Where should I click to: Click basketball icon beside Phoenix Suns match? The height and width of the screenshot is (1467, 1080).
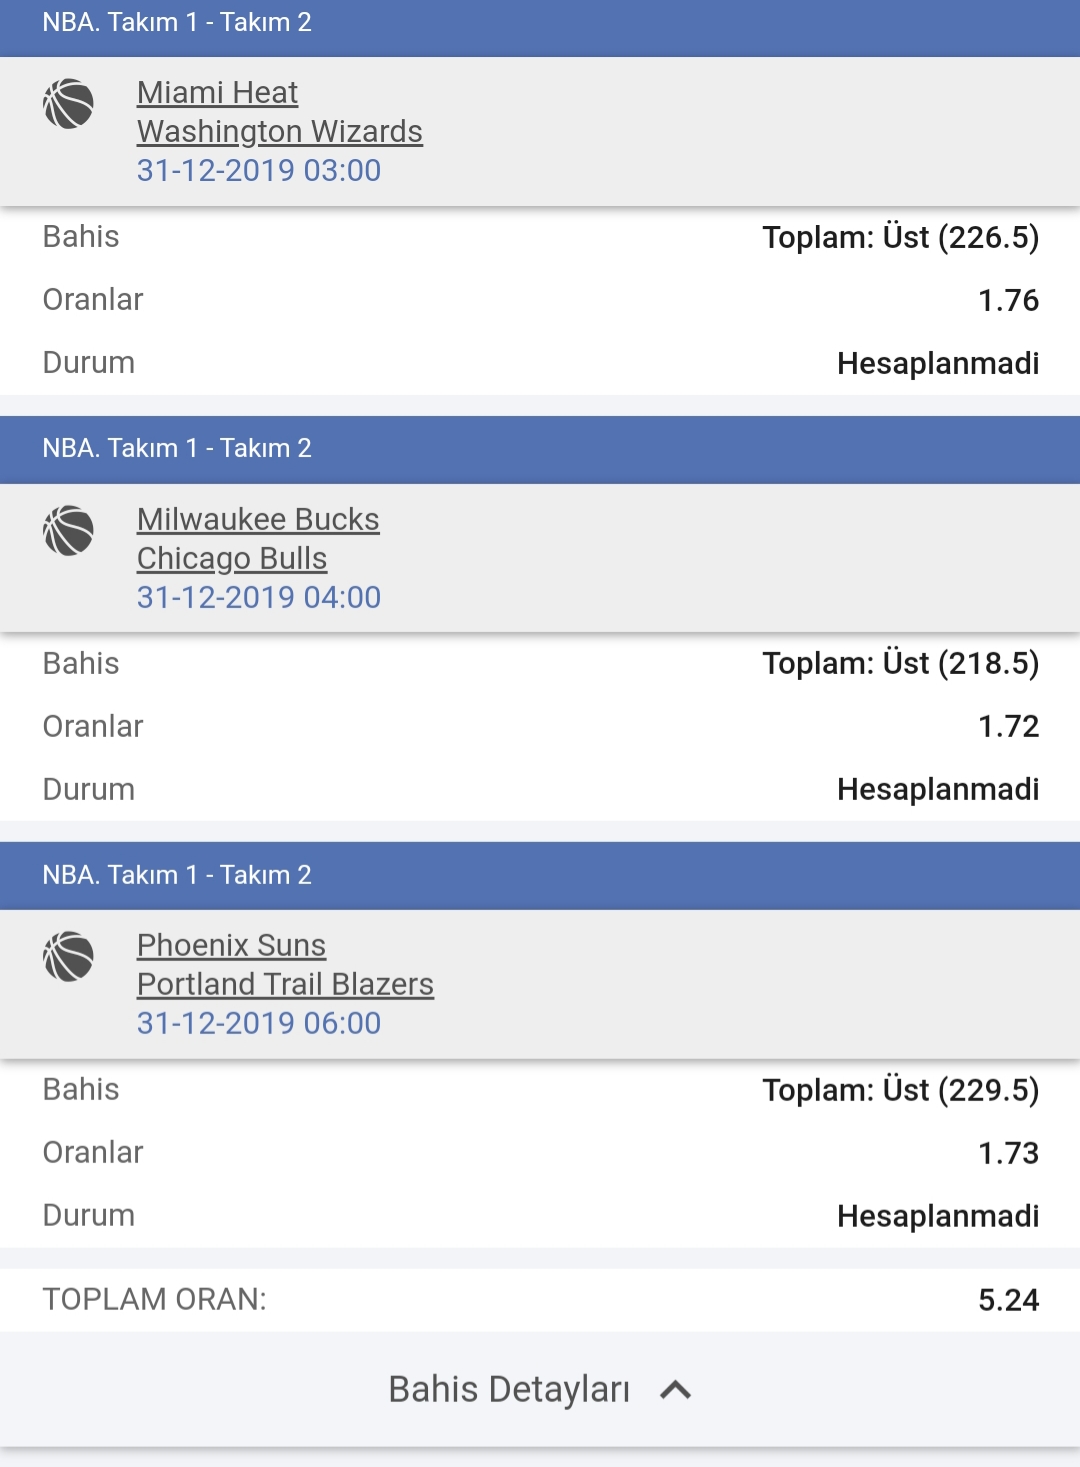pyautogui.click(x=68, y=957)
